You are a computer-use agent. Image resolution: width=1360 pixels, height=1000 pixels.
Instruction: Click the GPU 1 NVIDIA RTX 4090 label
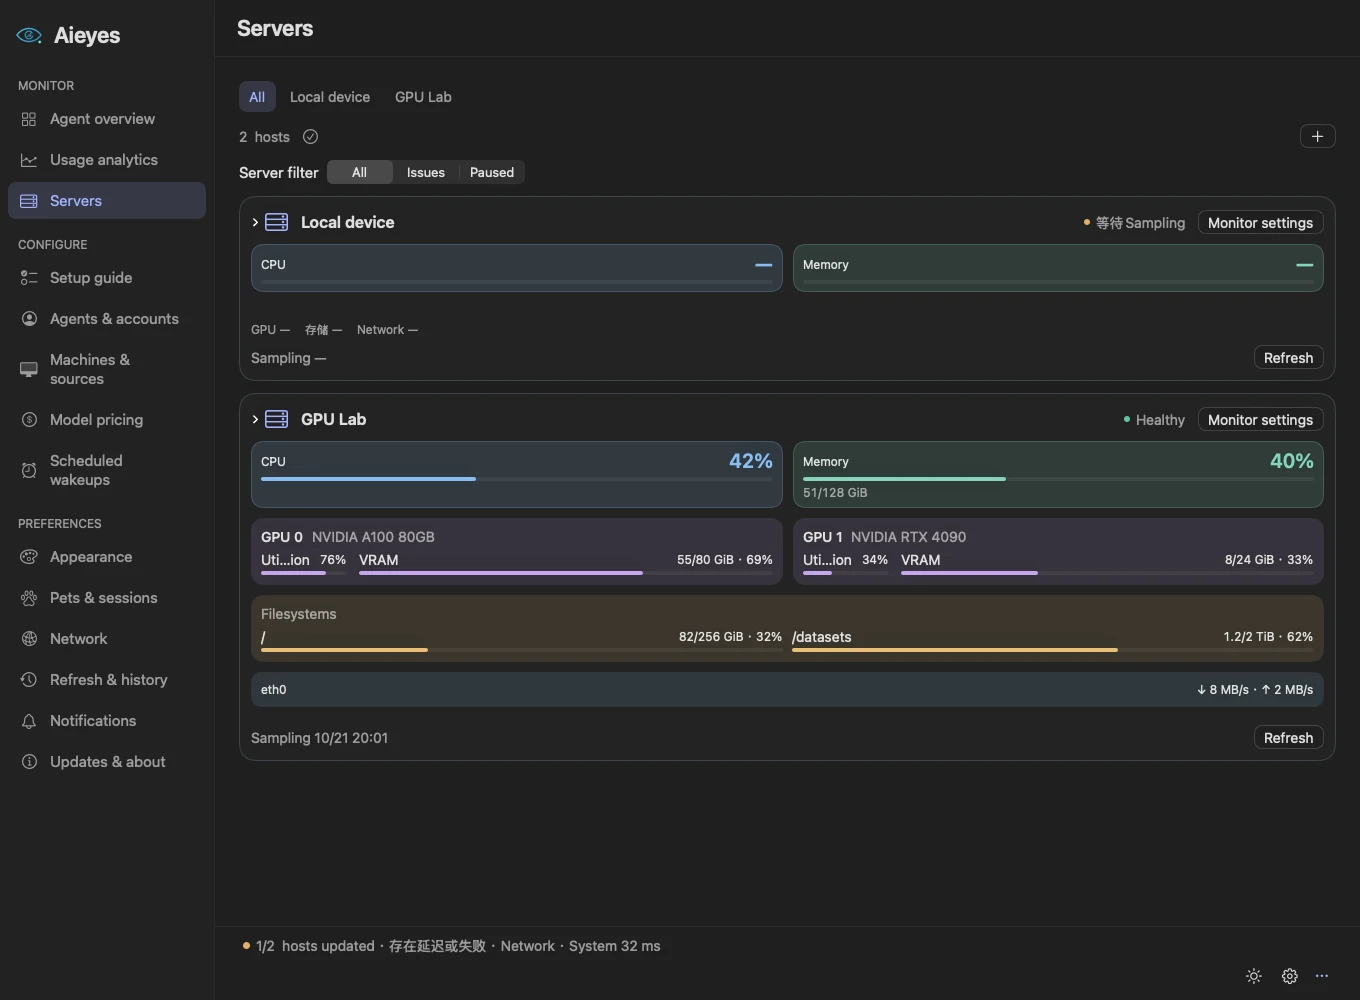[x=884, y=537]
